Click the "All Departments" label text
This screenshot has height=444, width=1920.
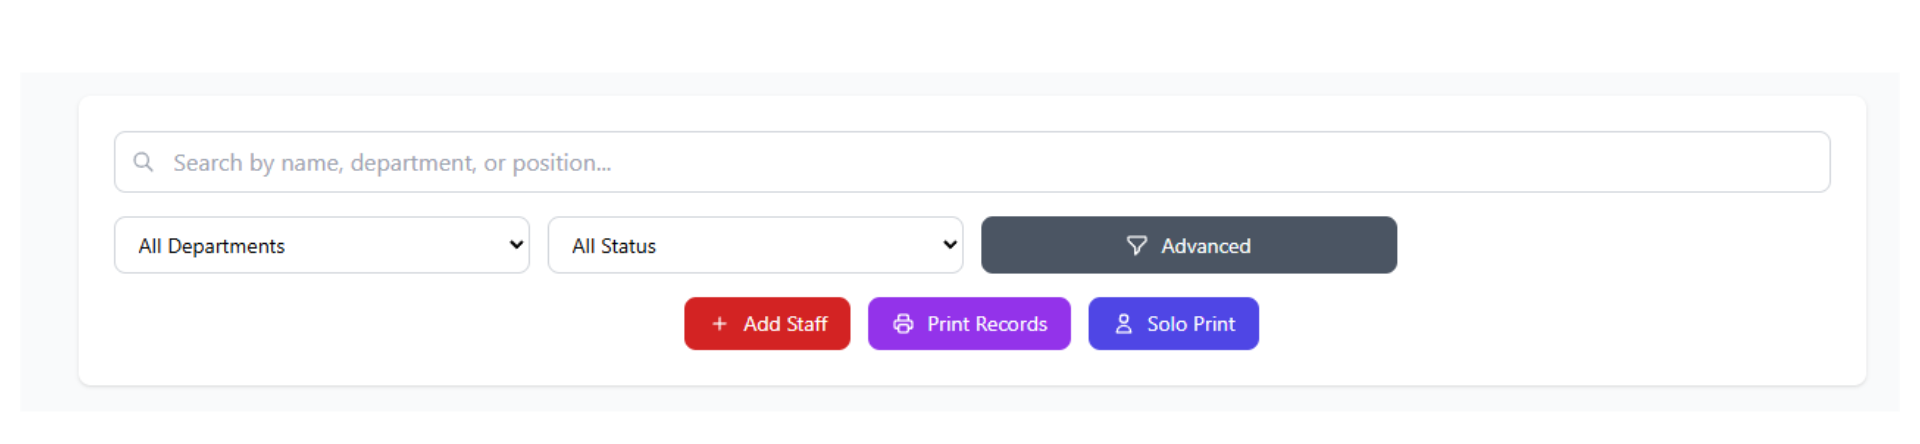211,246
